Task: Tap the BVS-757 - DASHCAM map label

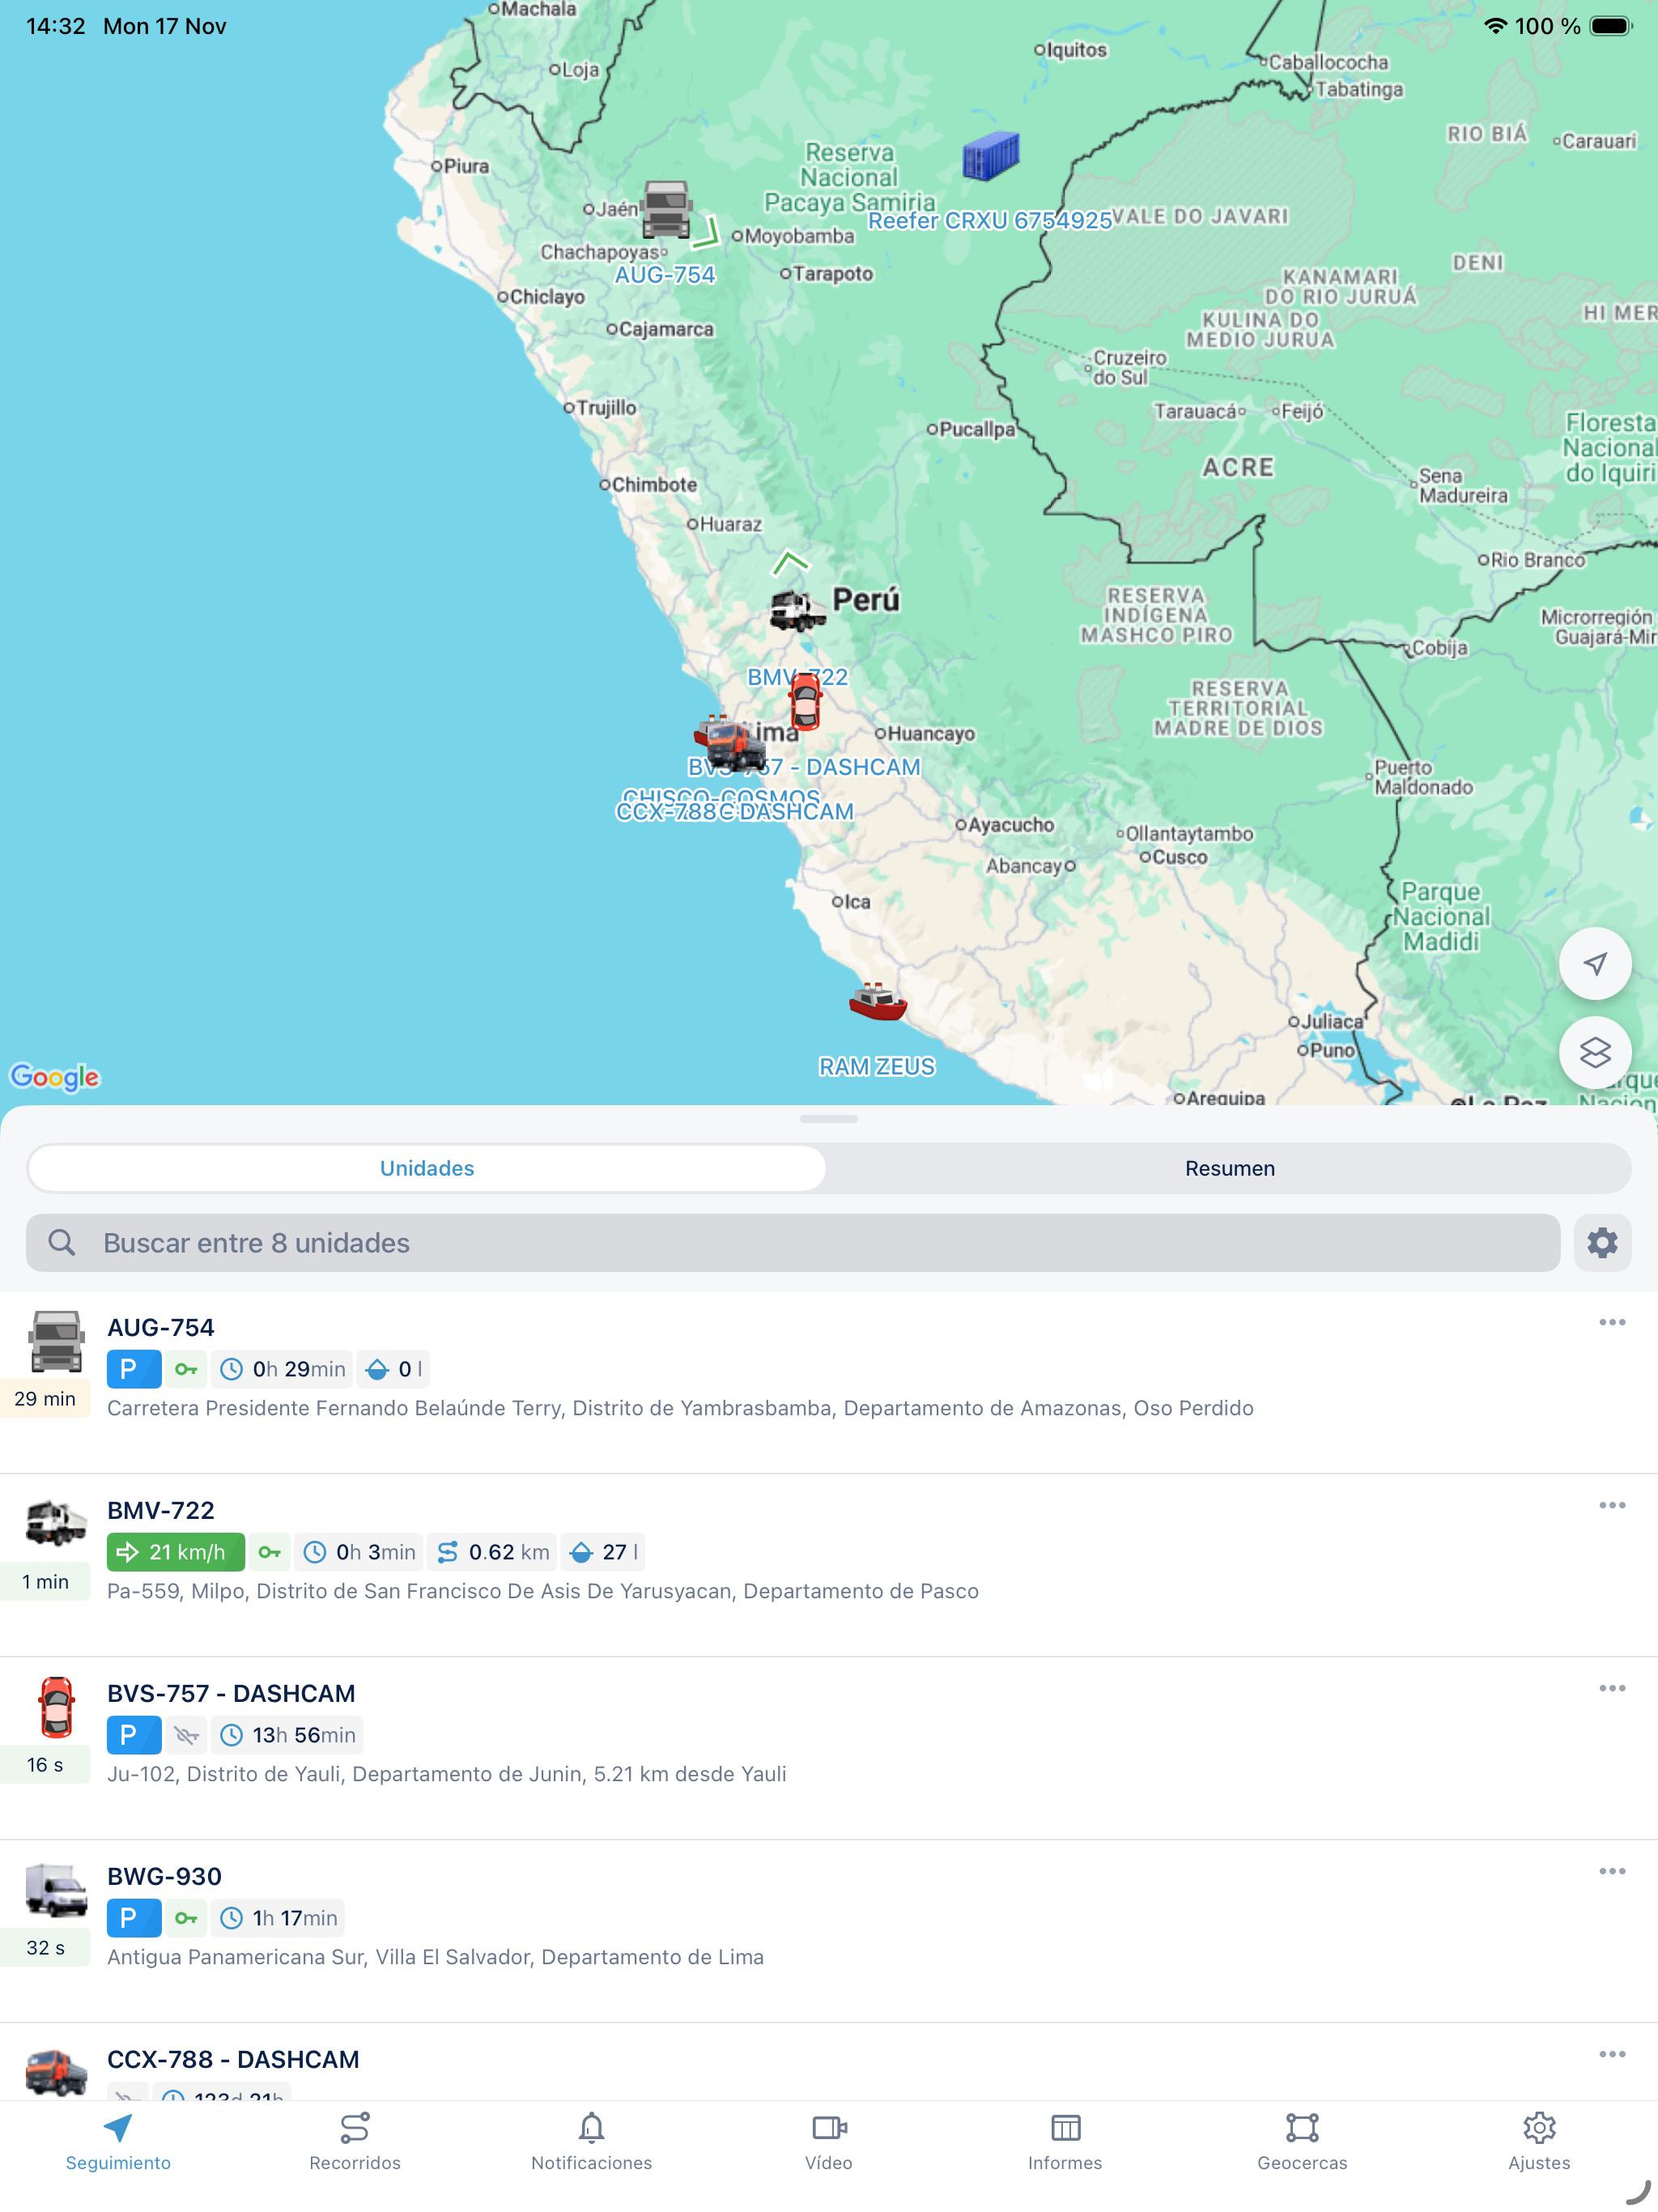Action: point(804,767)
